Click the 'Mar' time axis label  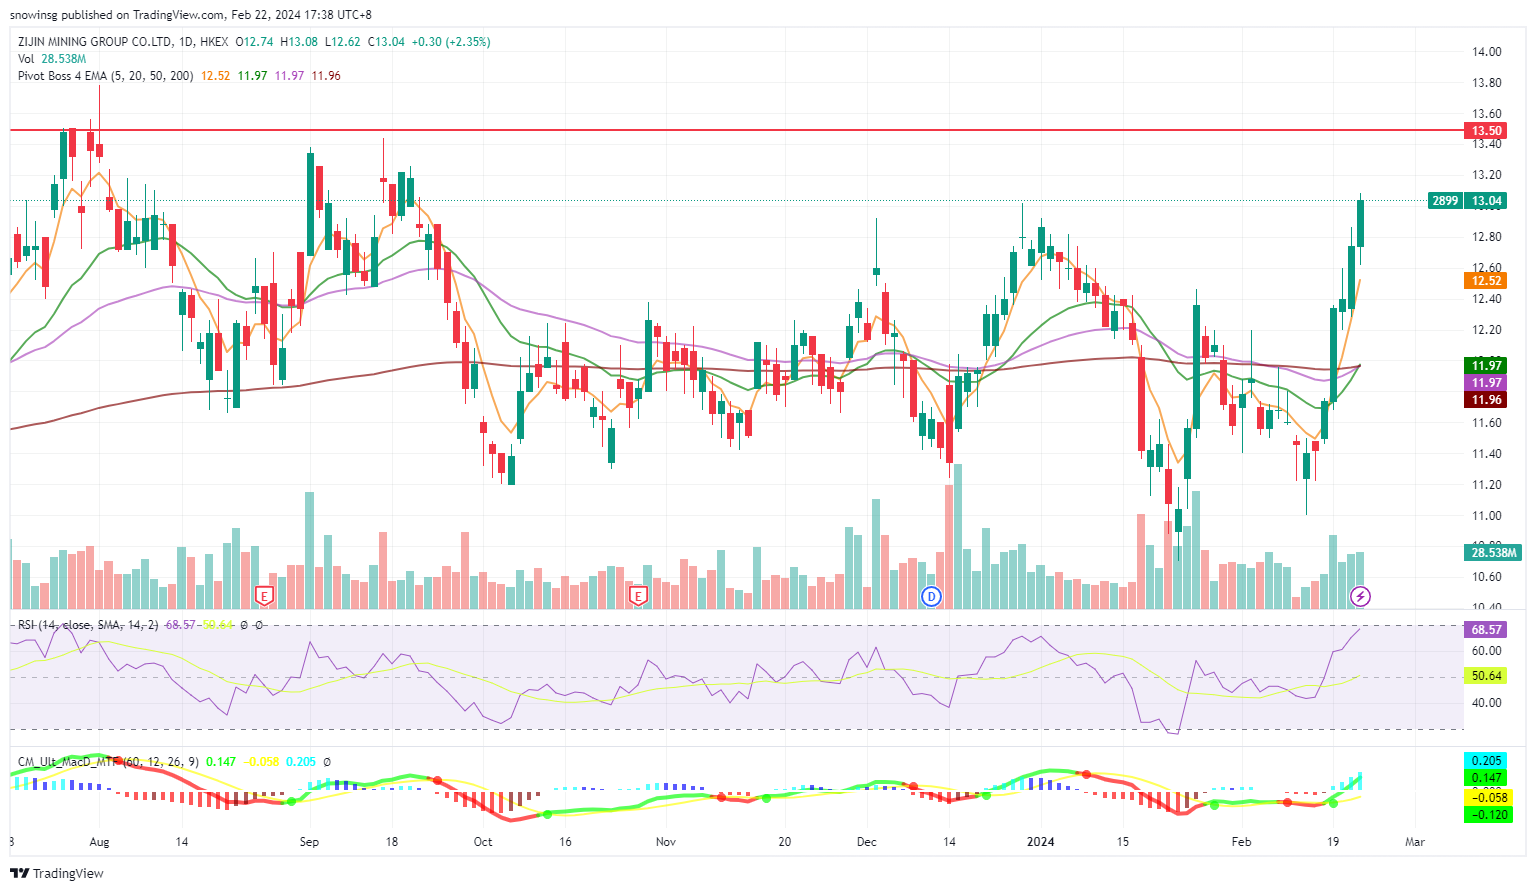click(1415, 842)
